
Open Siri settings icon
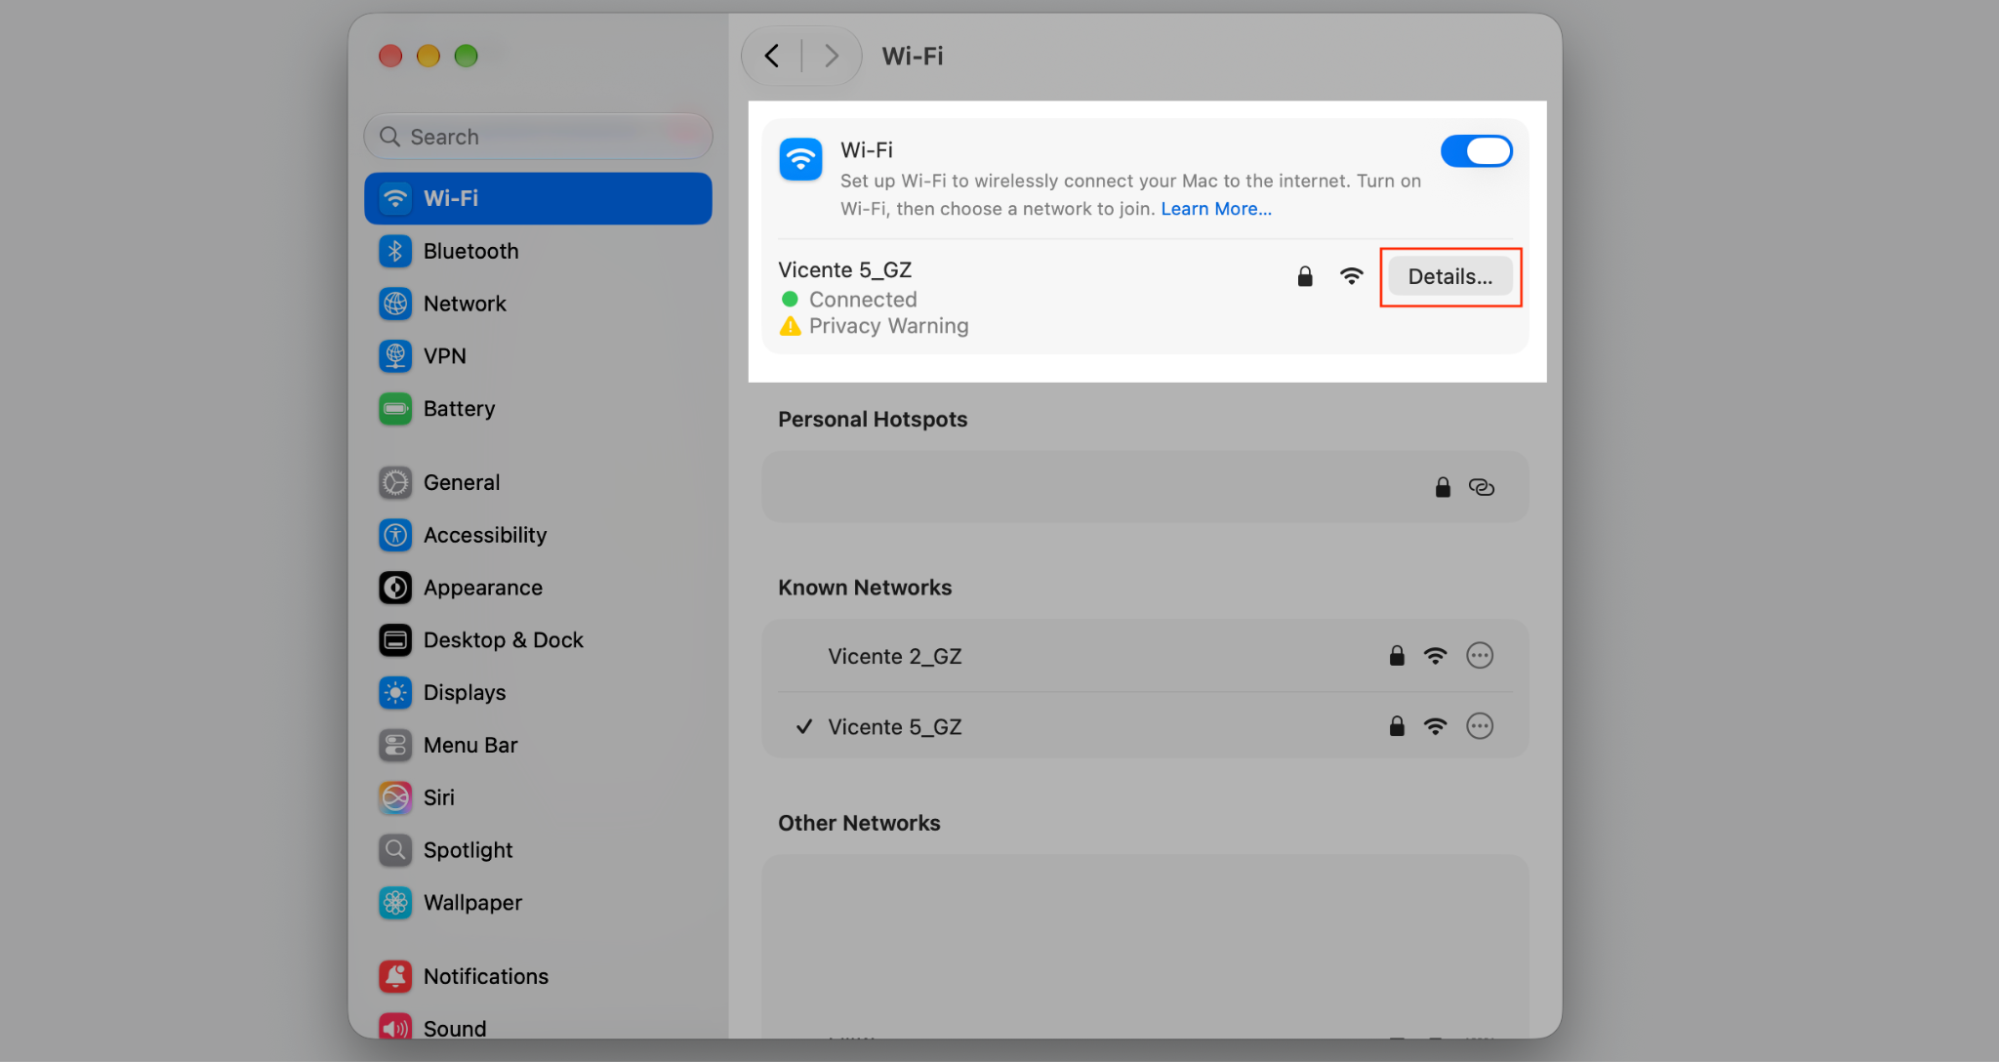coord(395,797)
